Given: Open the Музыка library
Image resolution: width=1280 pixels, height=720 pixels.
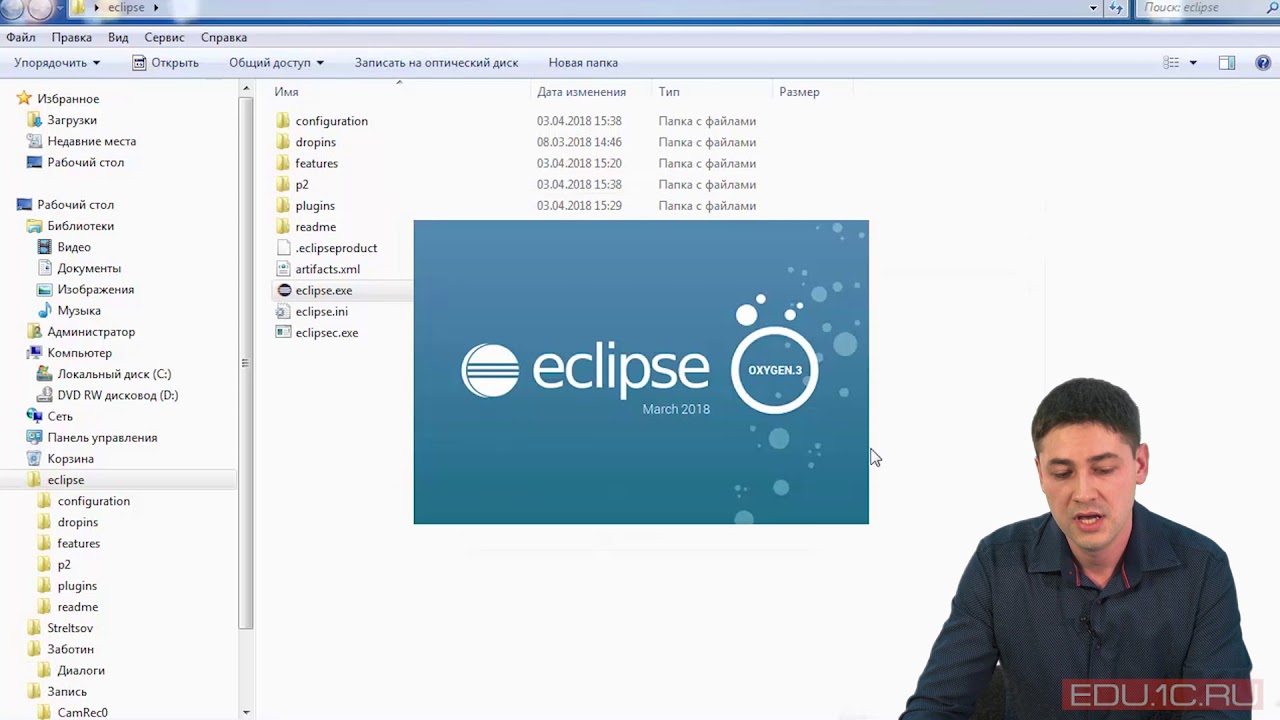Looking at the screenshot, I should [79, 310].
